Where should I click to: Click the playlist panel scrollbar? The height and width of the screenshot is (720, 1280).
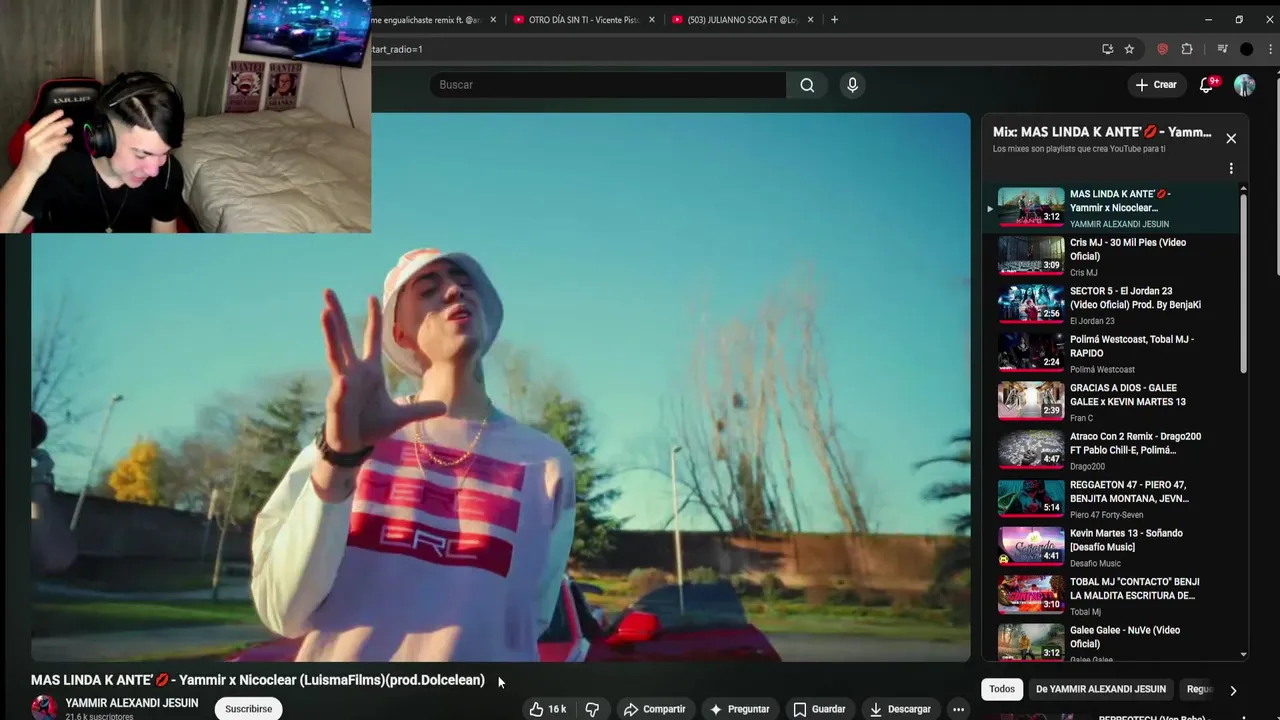[x=1244, y=284]
